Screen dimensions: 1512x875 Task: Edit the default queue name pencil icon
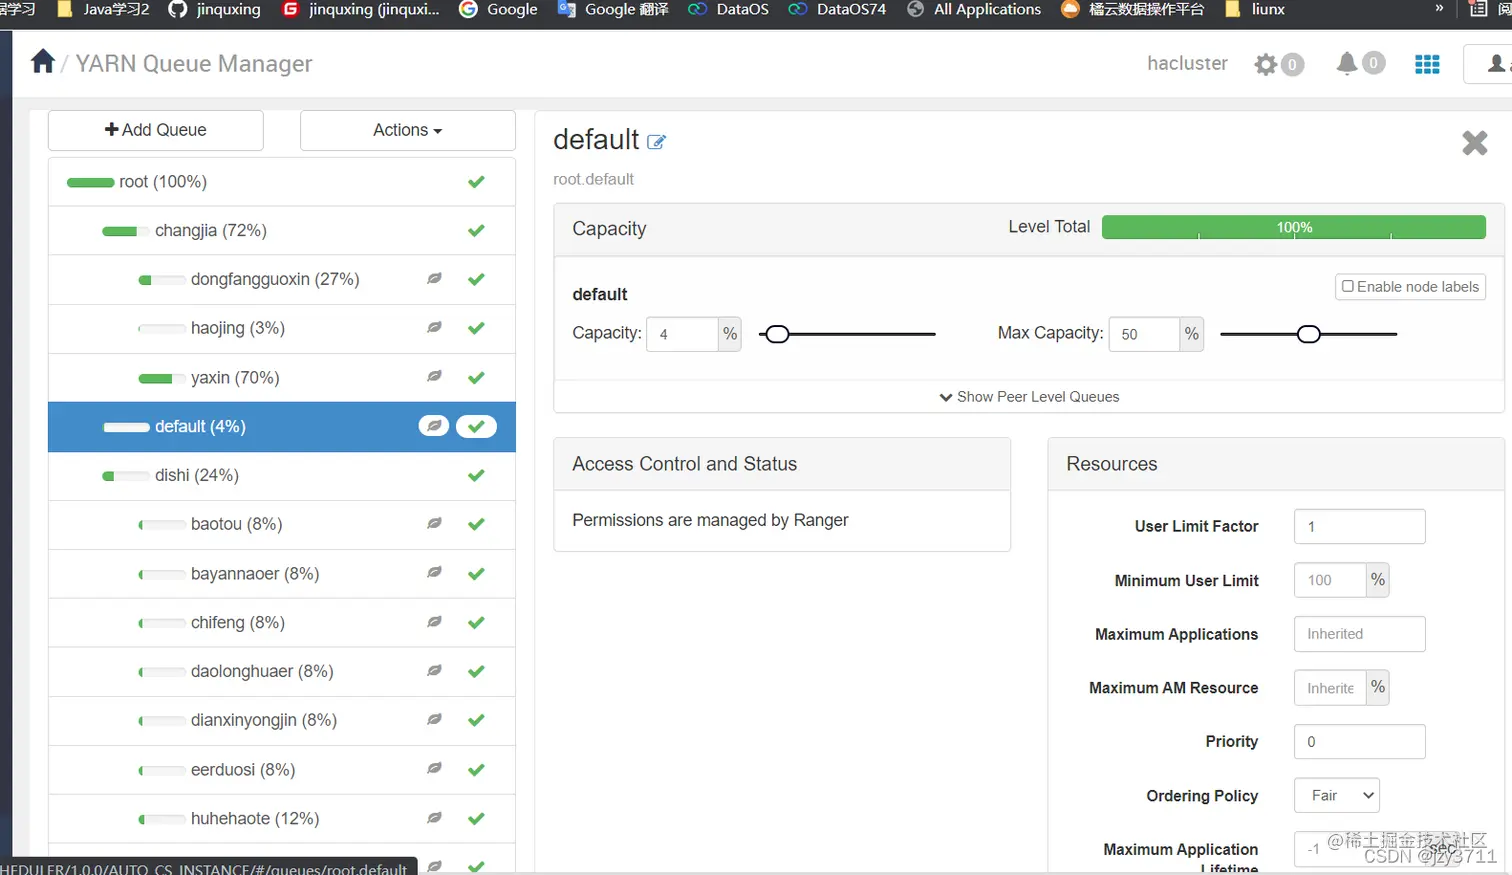tap(656, 142)
